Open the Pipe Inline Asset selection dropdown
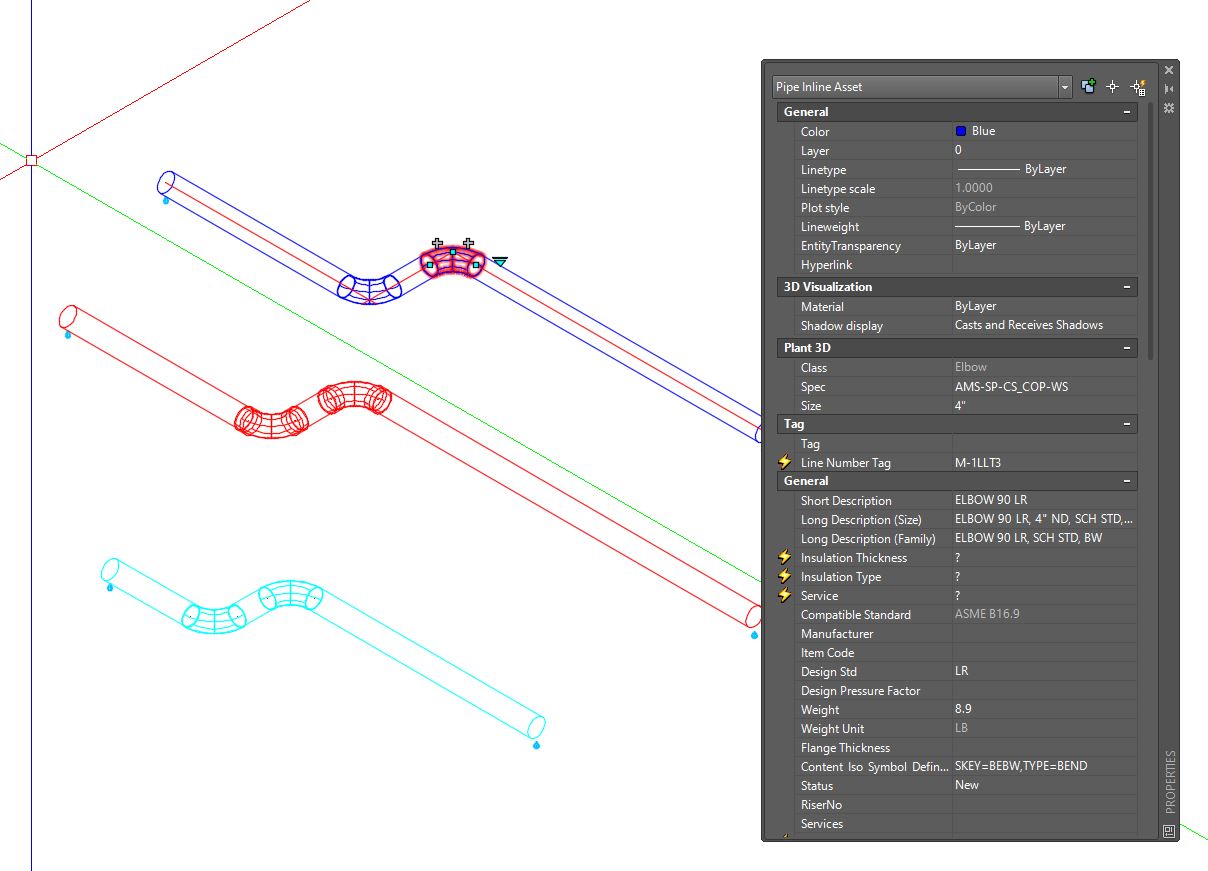This screenshot has height=871, width=1208. pos(1063,87)
